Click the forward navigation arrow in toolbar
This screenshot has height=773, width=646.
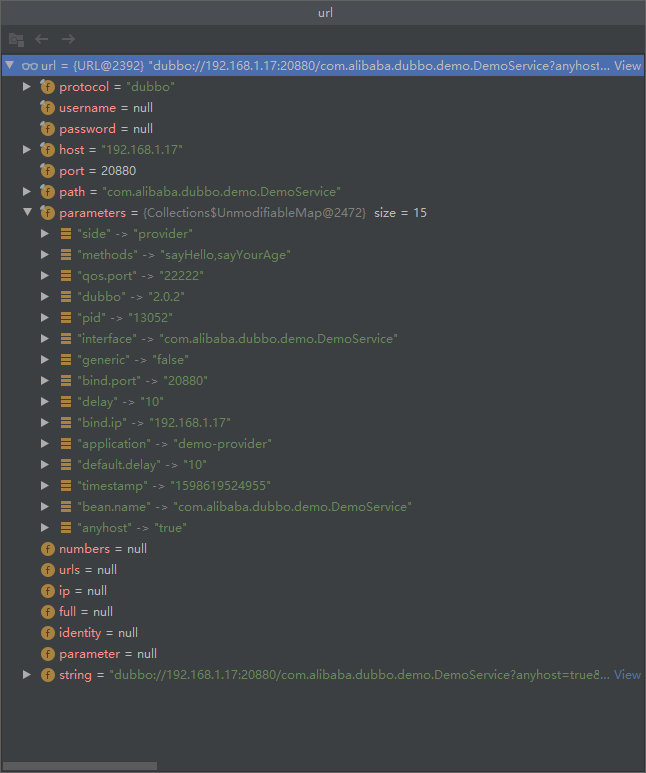click(x=69, y=39)
